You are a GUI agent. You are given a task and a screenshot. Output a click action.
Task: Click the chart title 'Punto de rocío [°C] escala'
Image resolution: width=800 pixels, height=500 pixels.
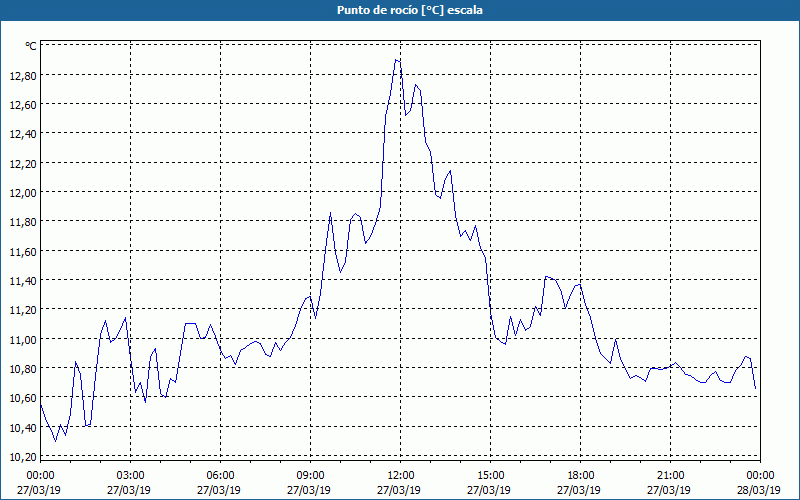[x=410, y=10]
